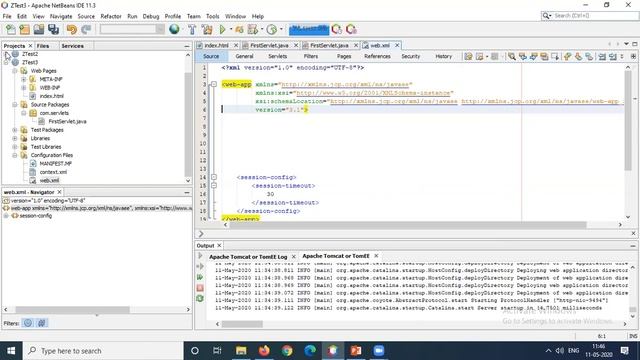Switch to the Servlets view of web.xml

(x=278, y=56)
